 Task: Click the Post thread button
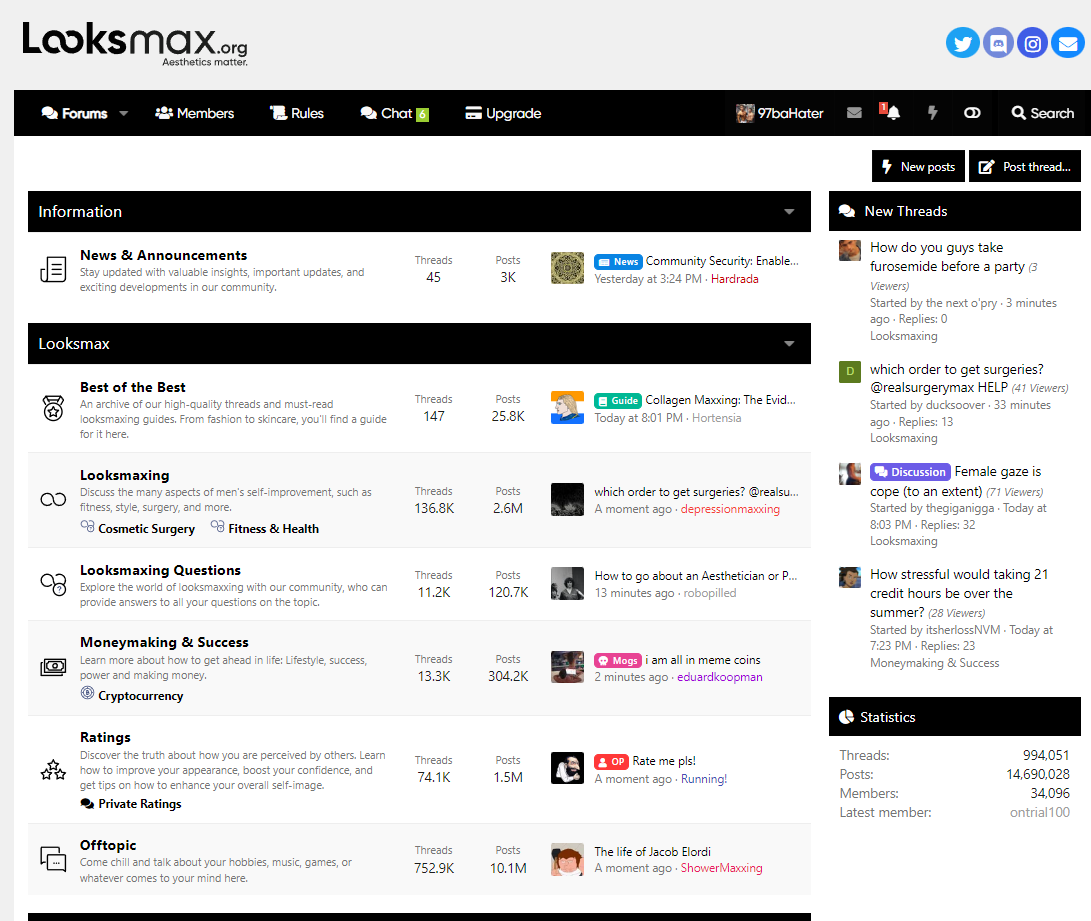point(1026,167)
